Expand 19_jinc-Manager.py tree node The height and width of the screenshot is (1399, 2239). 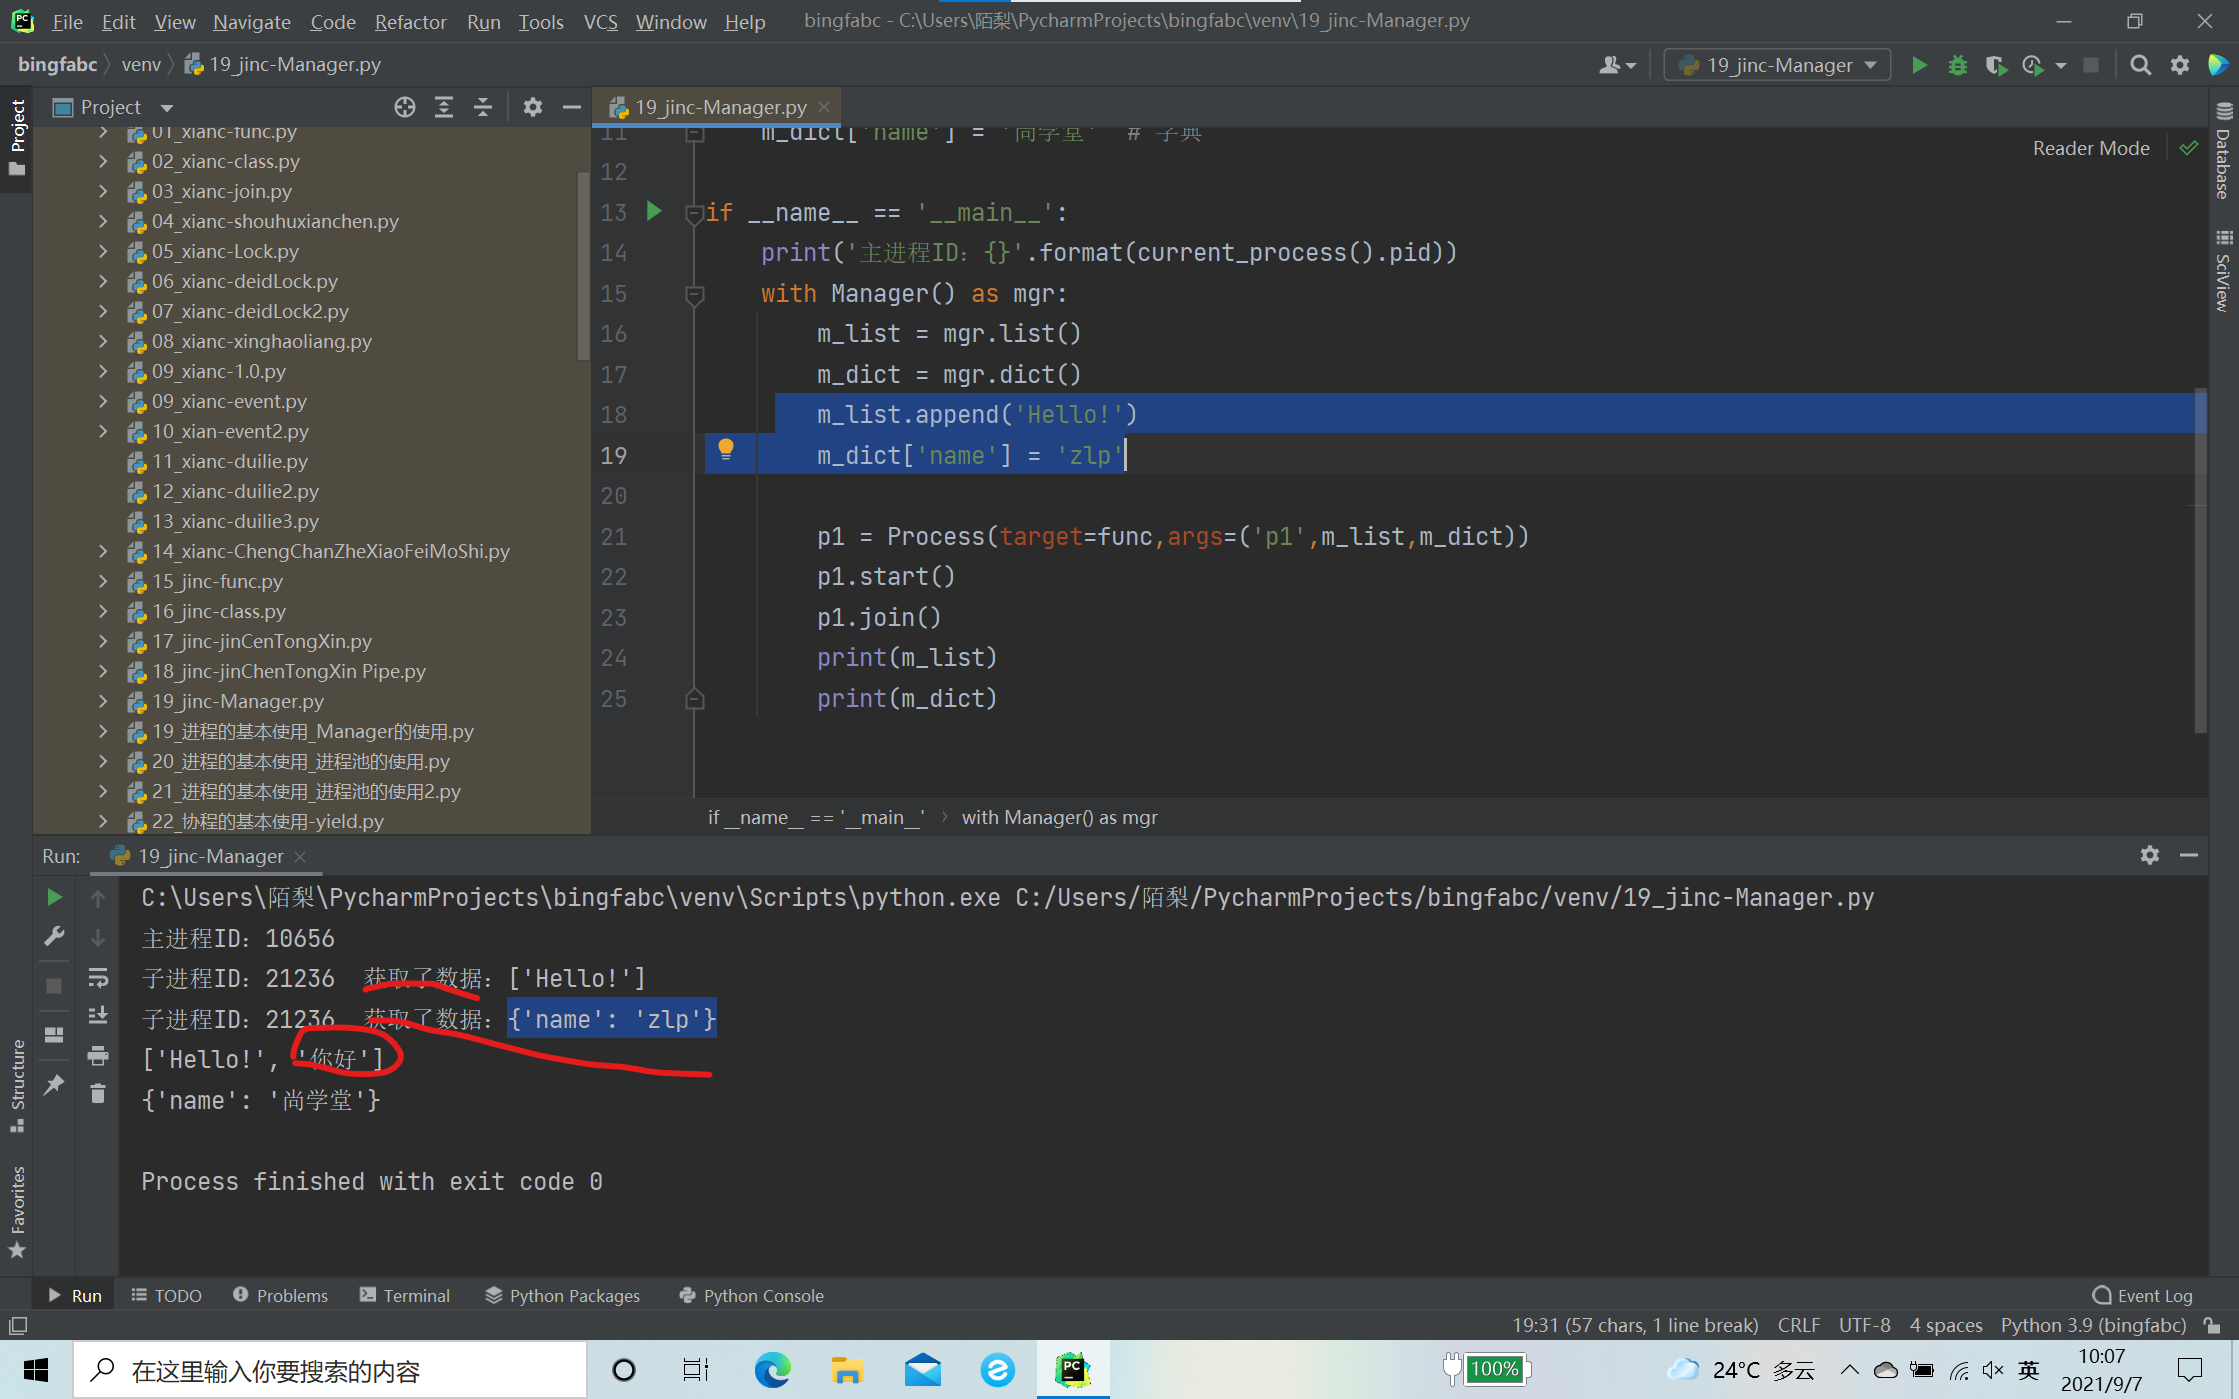(x=103, y=701)
